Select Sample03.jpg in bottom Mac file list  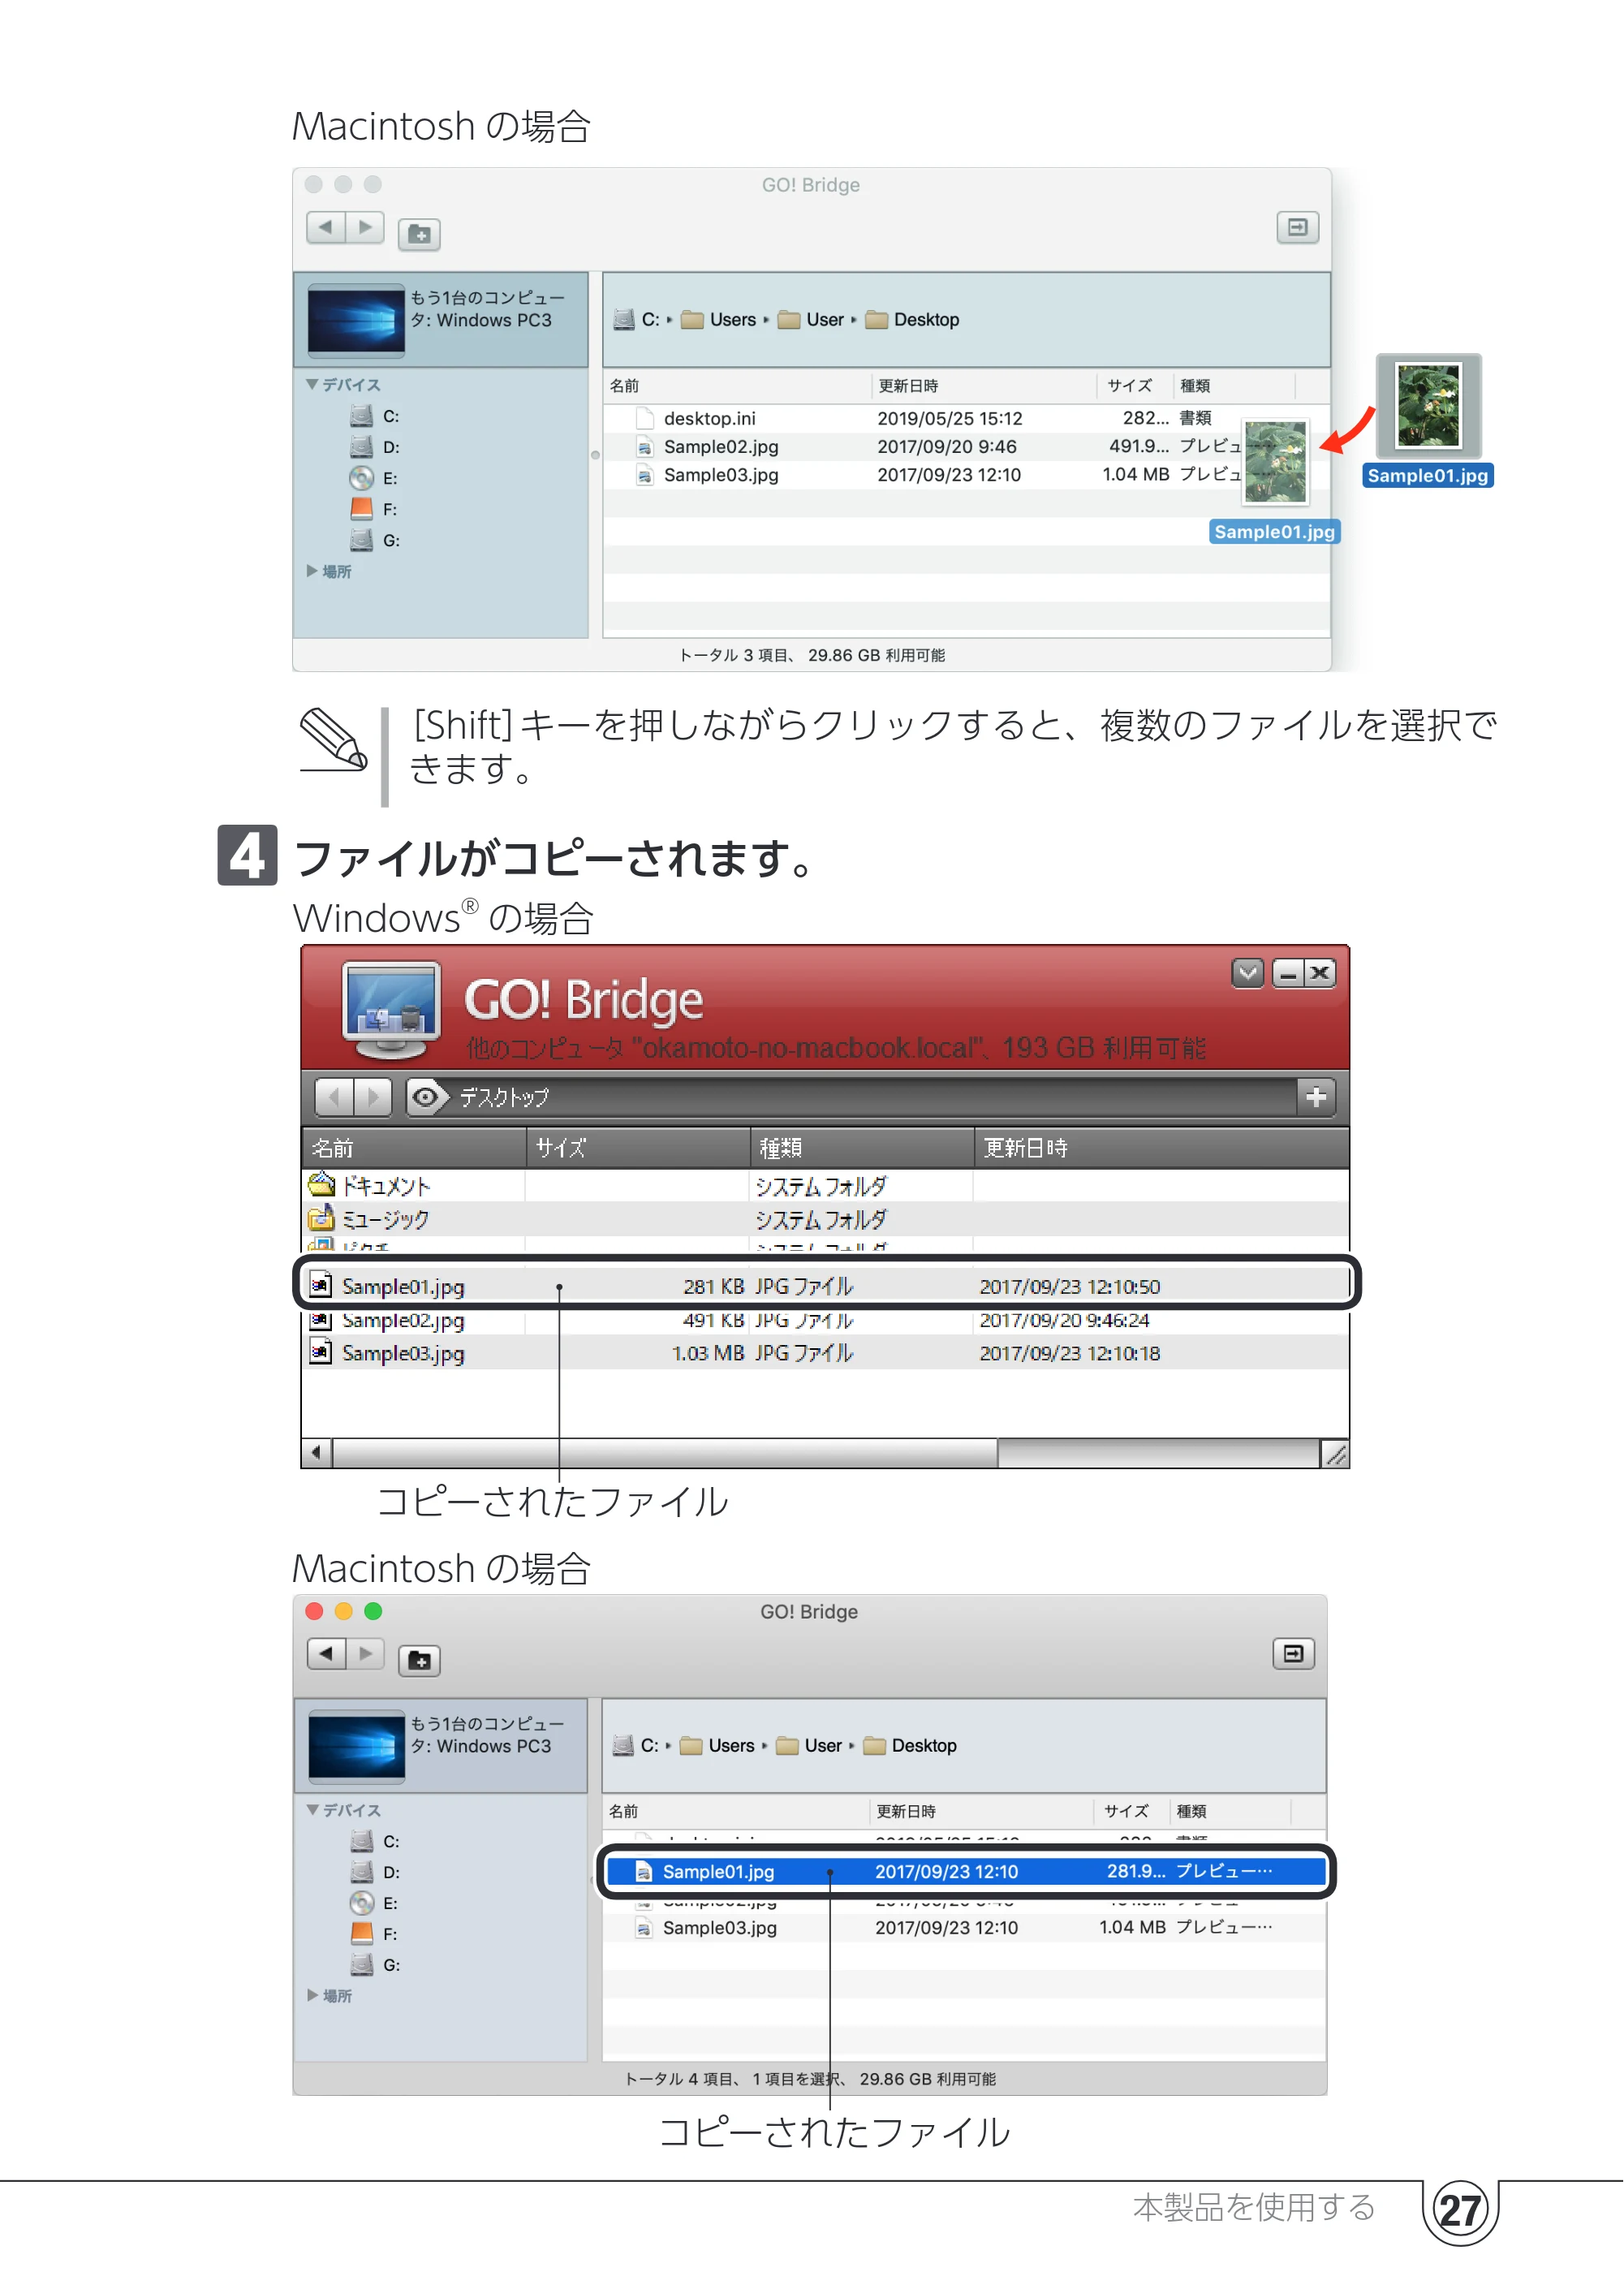[966, 1927]
